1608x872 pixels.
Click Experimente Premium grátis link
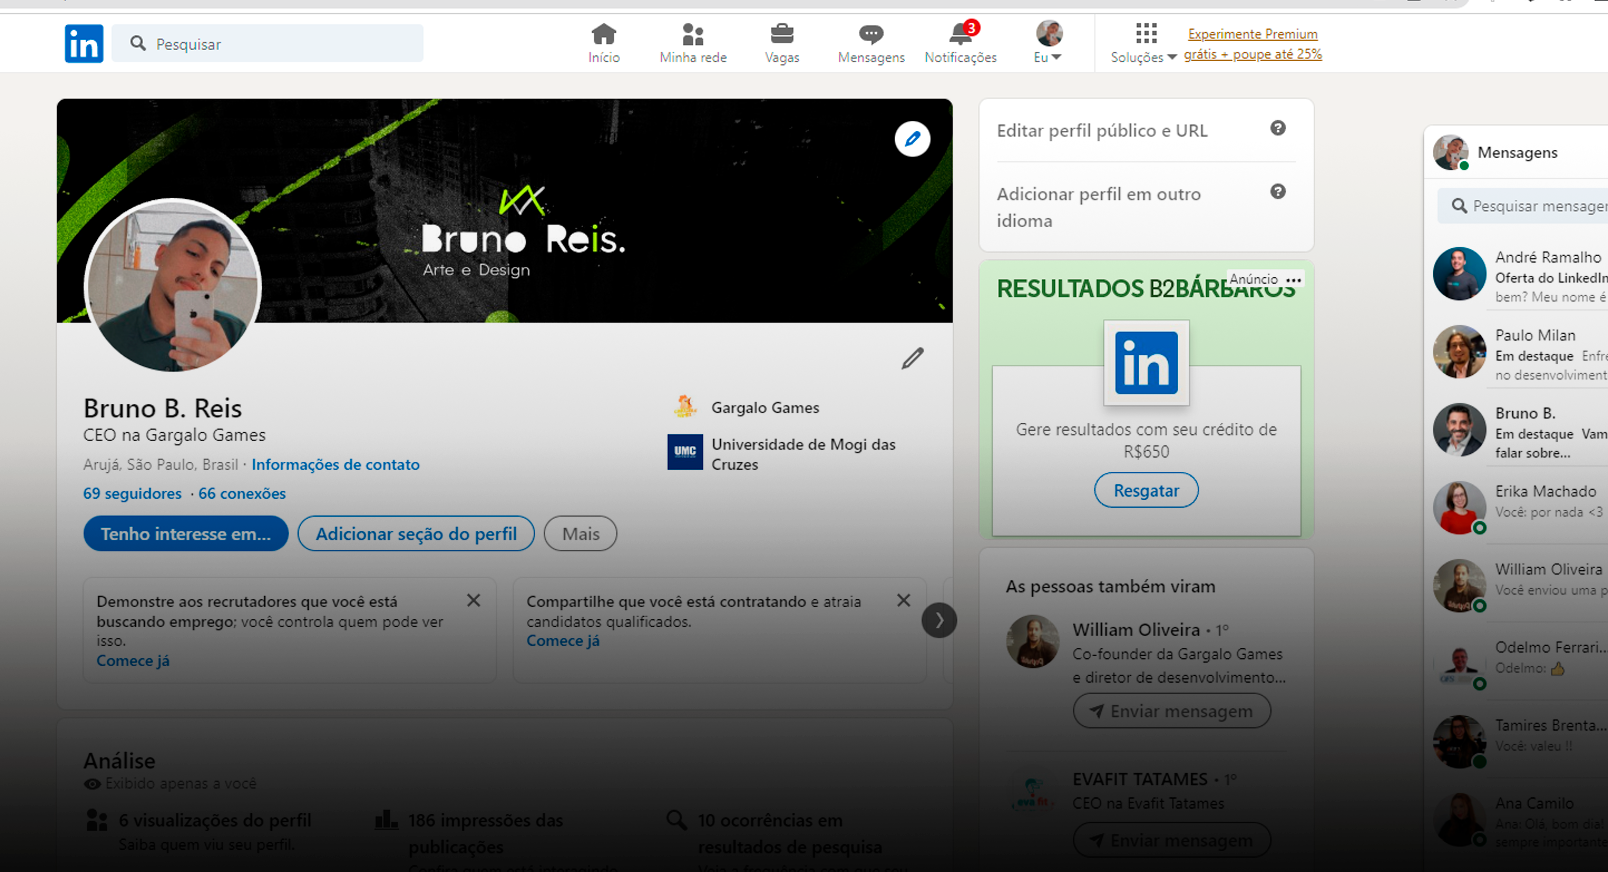tap(1253, 44)
